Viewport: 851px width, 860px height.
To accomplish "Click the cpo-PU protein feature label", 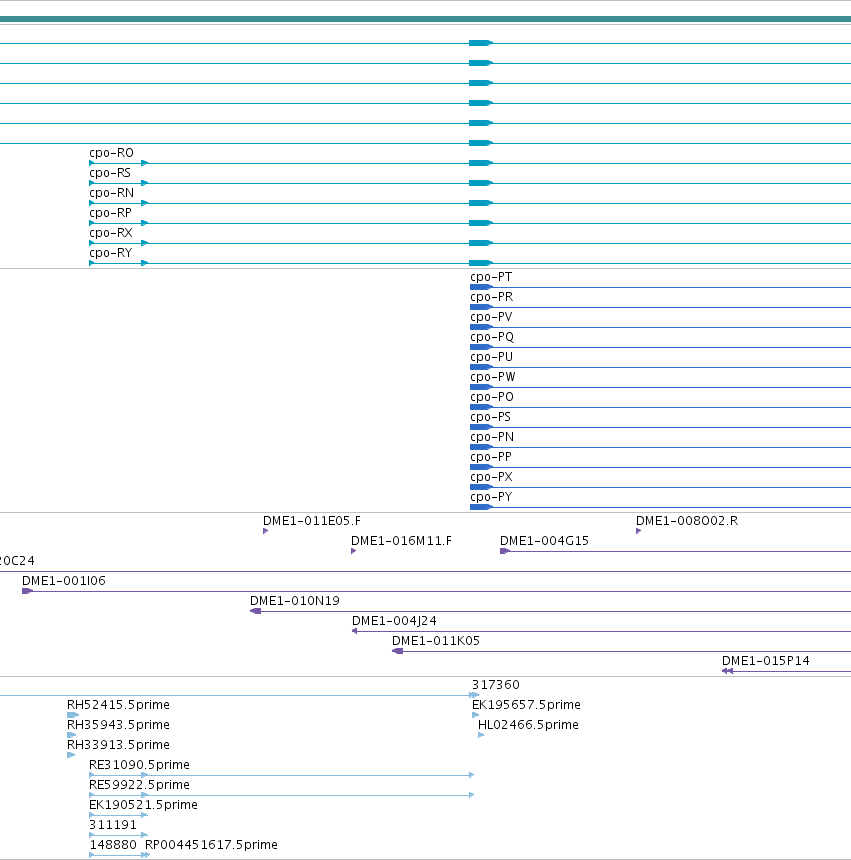I will (x=491, y=357).
